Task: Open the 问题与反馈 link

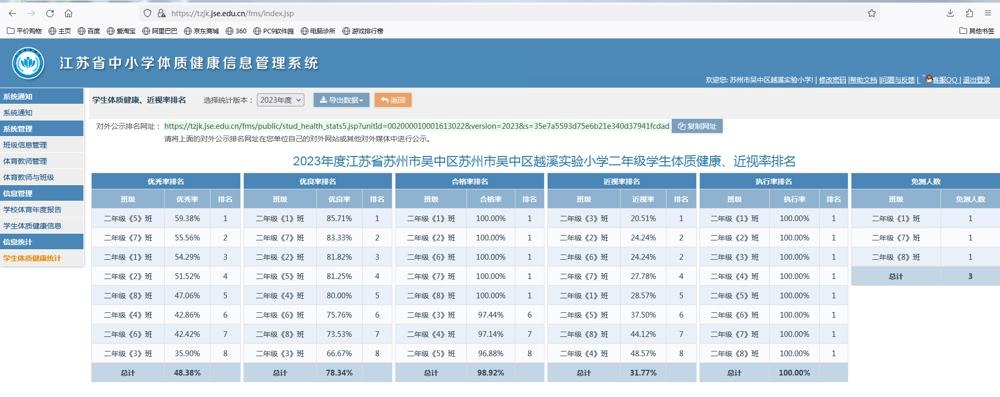Action: [897, 80]
